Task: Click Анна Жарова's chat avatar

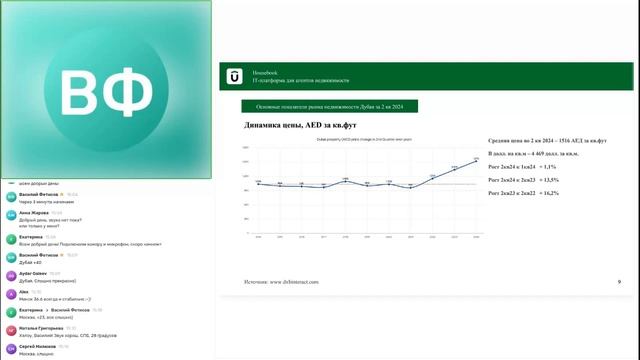Action: point(11,215)
